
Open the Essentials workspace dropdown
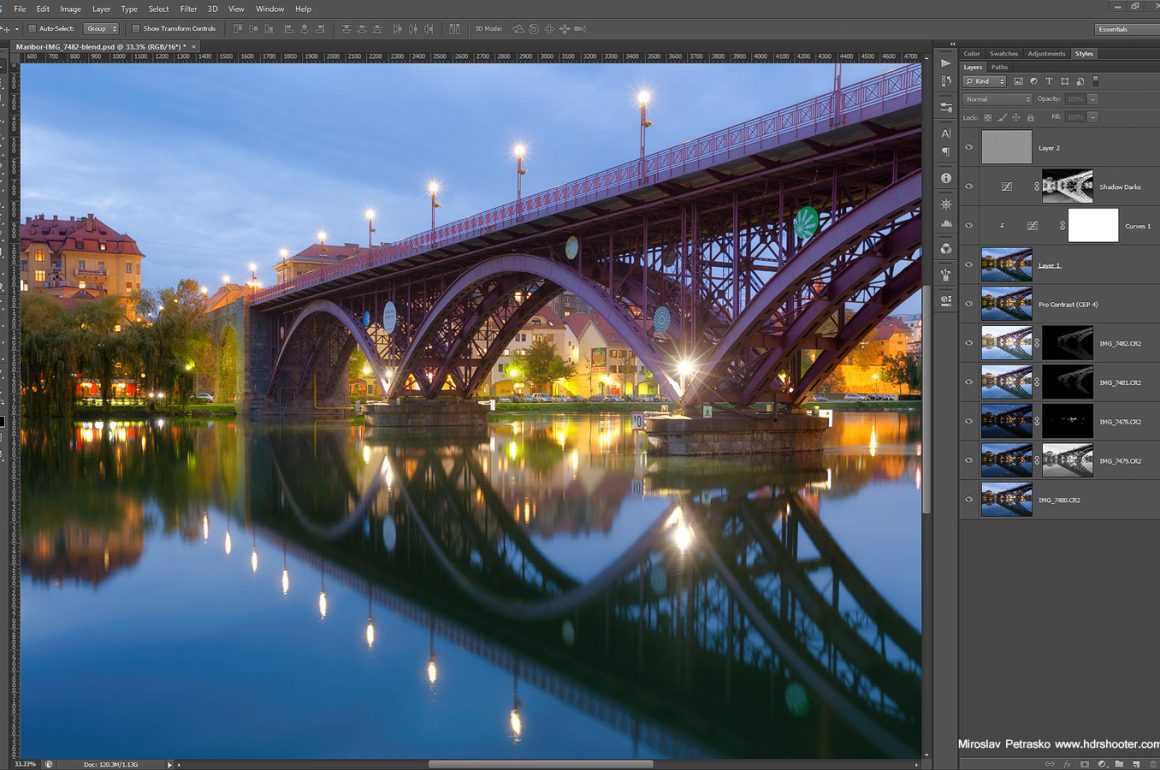pos(1125,29)
